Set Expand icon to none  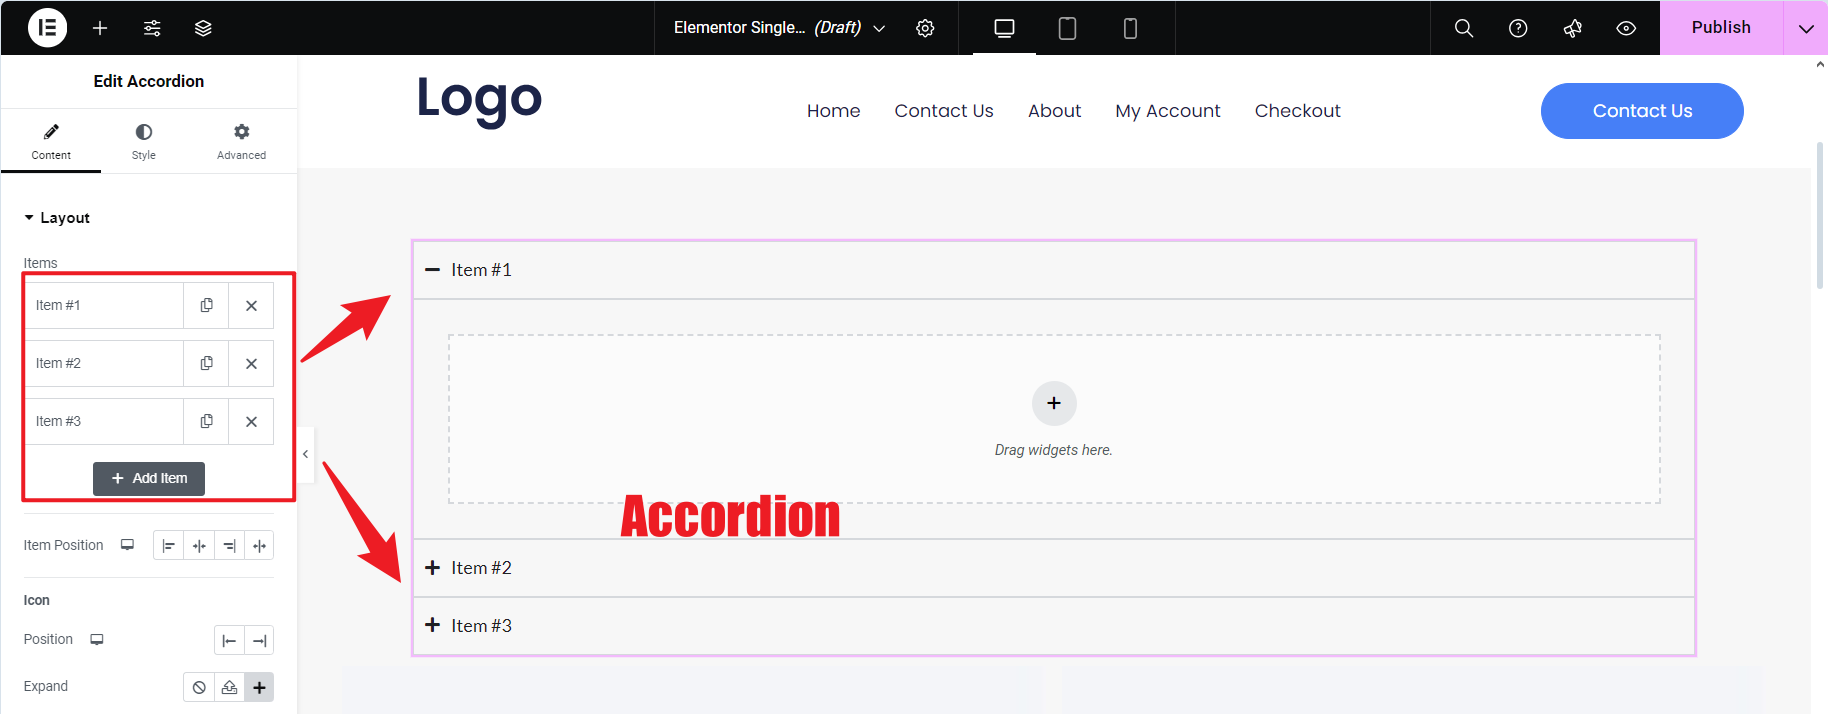pyautogui.click(x=199, y=687)
